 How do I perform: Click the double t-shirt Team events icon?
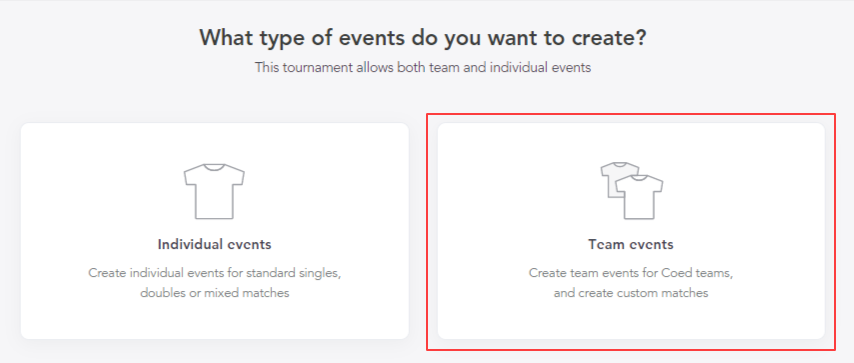click(631, 190)
